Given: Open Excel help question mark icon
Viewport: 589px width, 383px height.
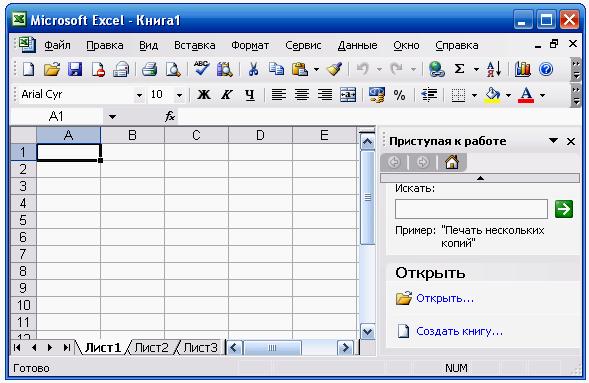Looking at the screenshot, I should 546,69.
